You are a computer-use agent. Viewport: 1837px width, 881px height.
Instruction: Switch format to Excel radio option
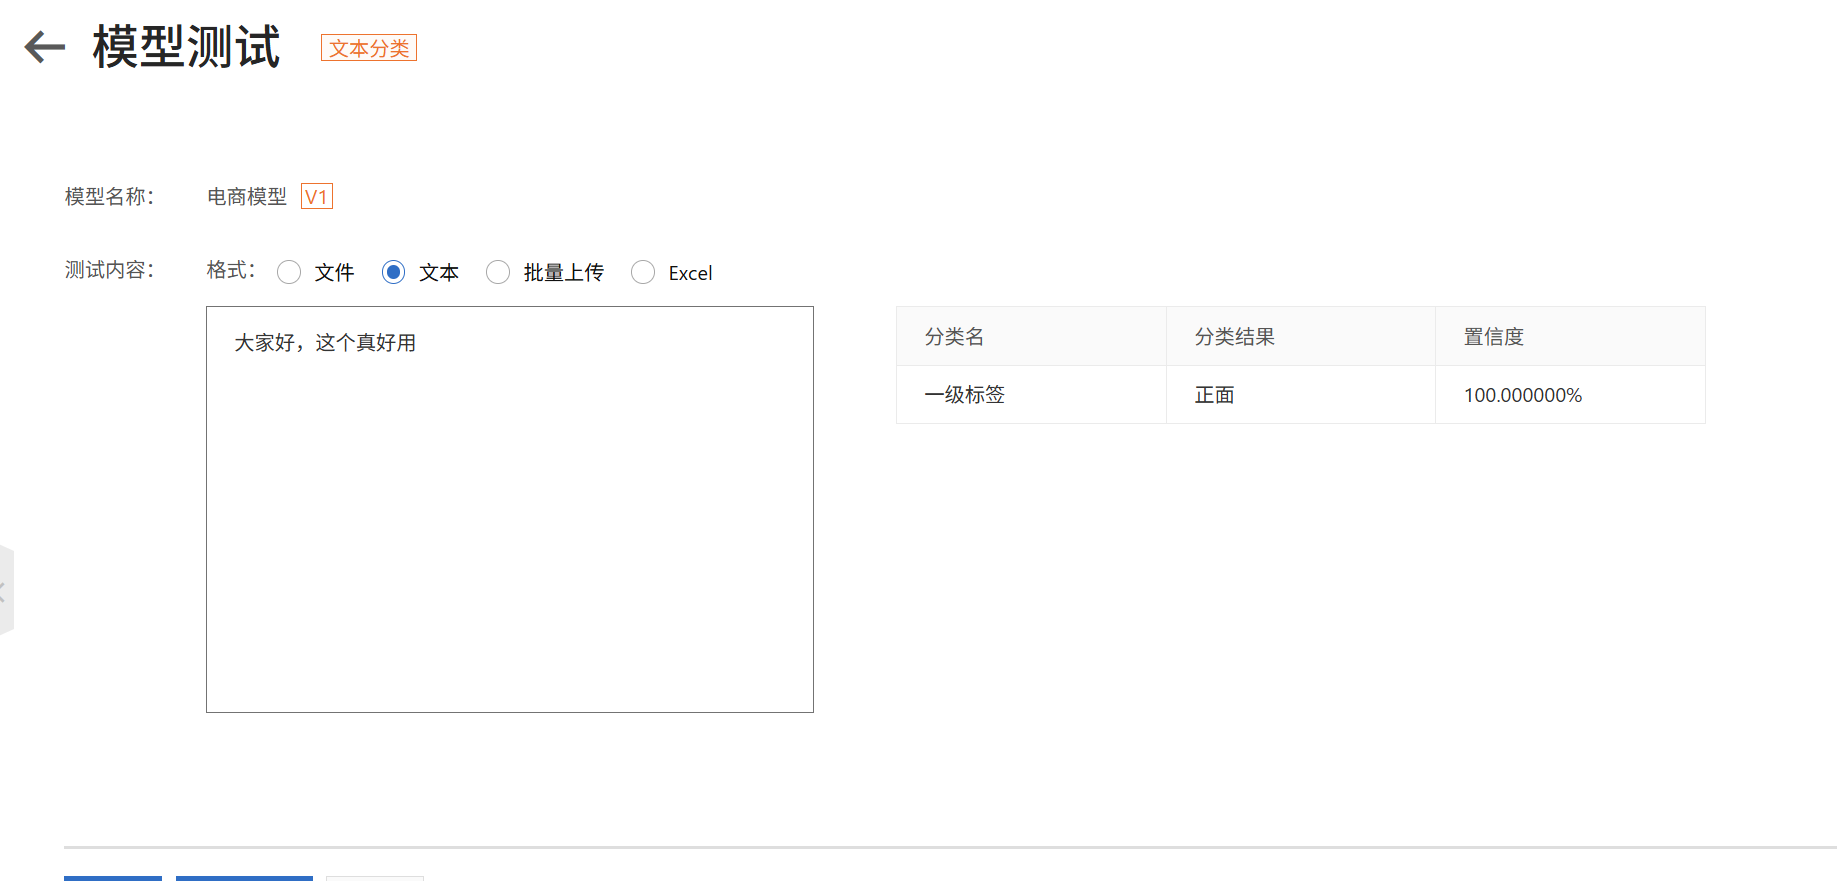click(643, 272)
